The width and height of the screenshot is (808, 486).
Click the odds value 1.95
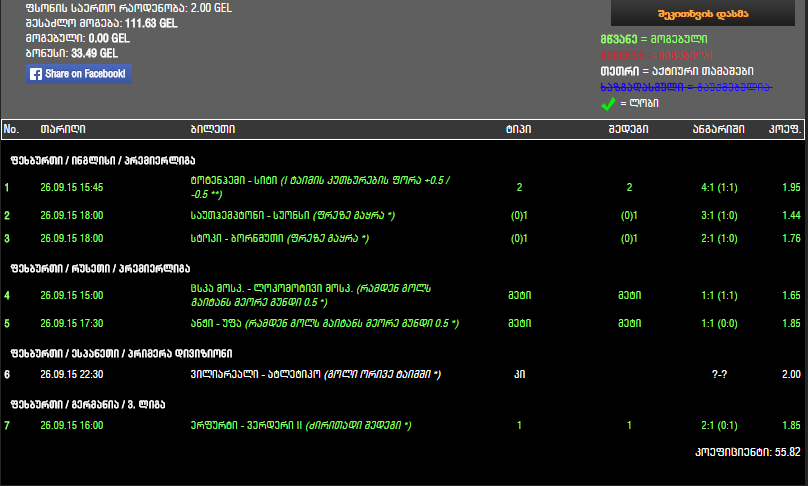pyautogui.click(x=791, y=188)
